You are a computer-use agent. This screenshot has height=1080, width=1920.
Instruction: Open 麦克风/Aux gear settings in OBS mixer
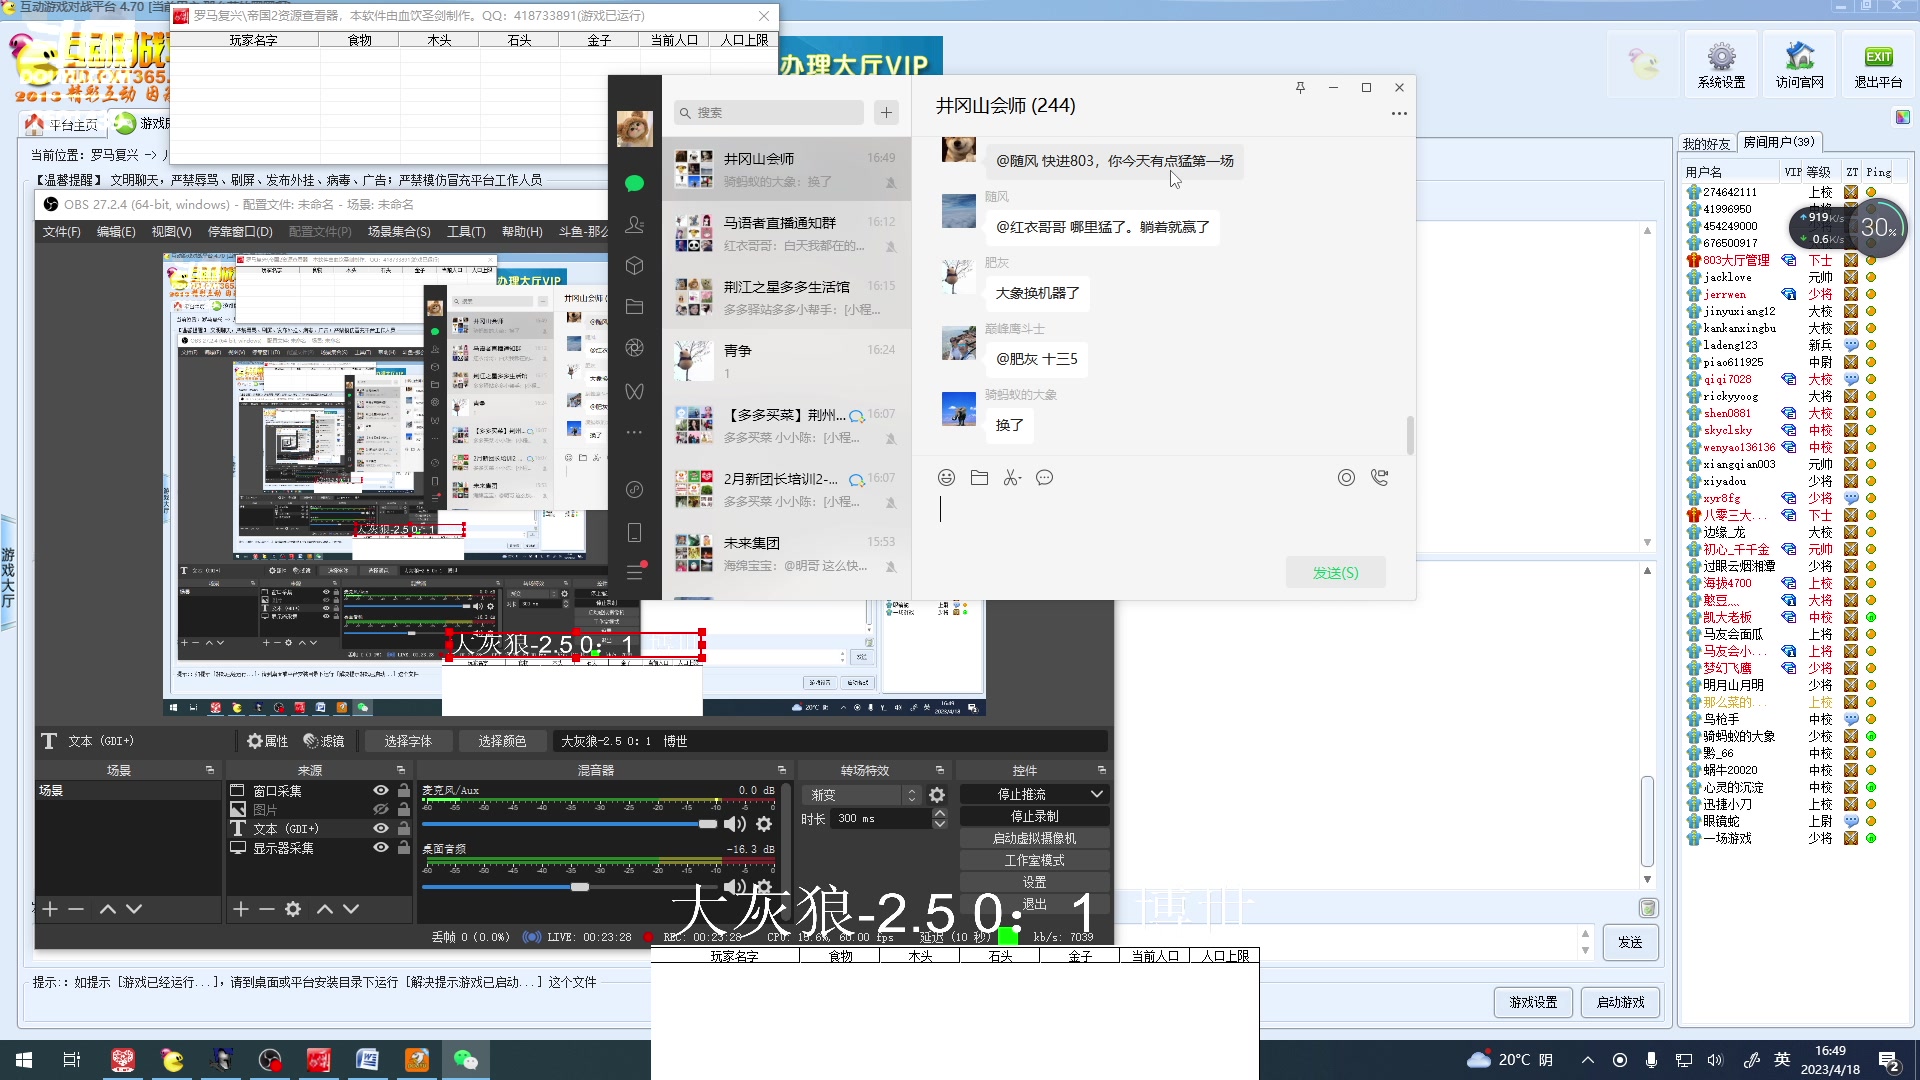(x=764, y=824)
